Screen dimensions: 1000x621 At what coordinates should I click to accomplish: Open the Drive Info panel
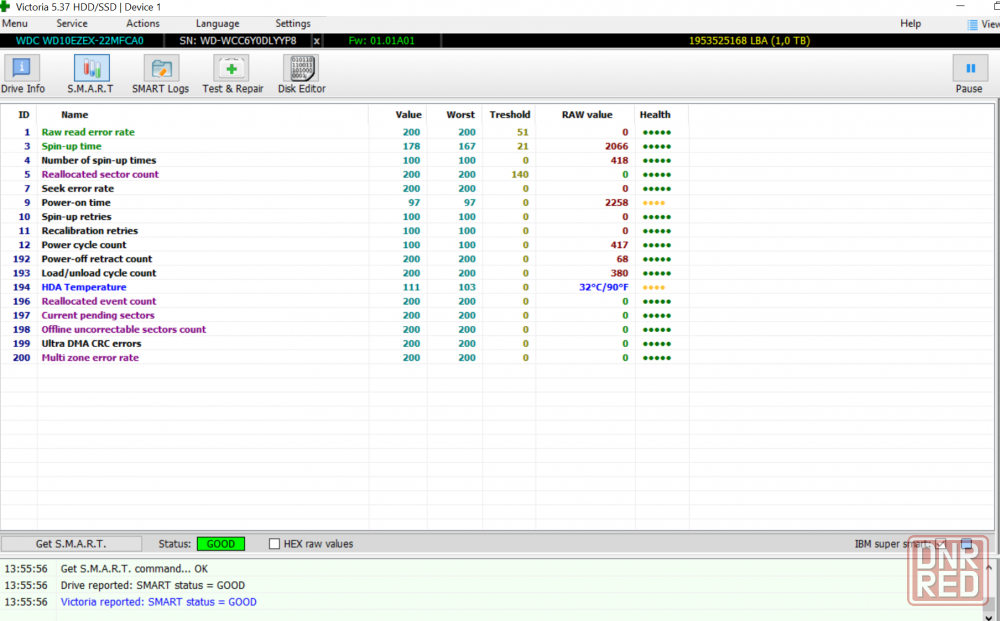click(22, 75)
